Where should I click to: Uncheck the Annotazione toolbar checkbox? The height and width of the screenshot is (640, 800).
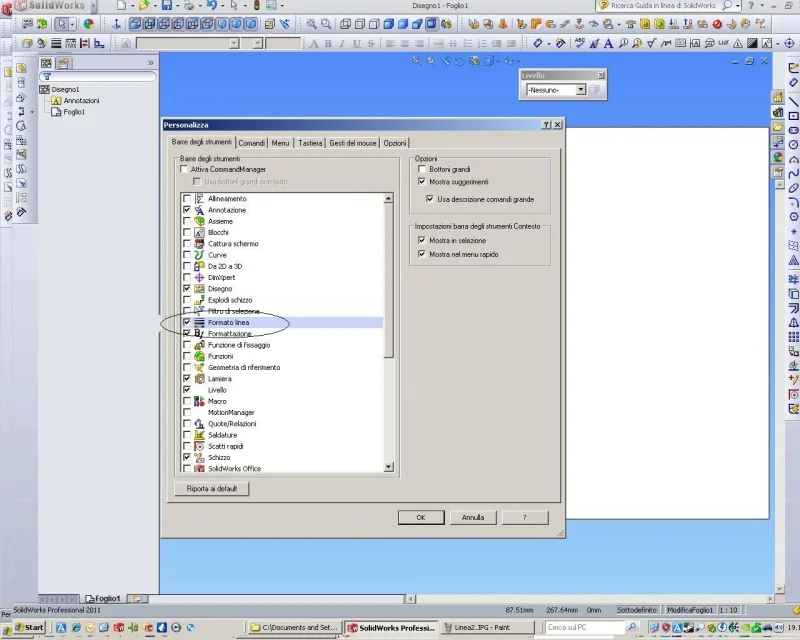(x=187, y=210)
